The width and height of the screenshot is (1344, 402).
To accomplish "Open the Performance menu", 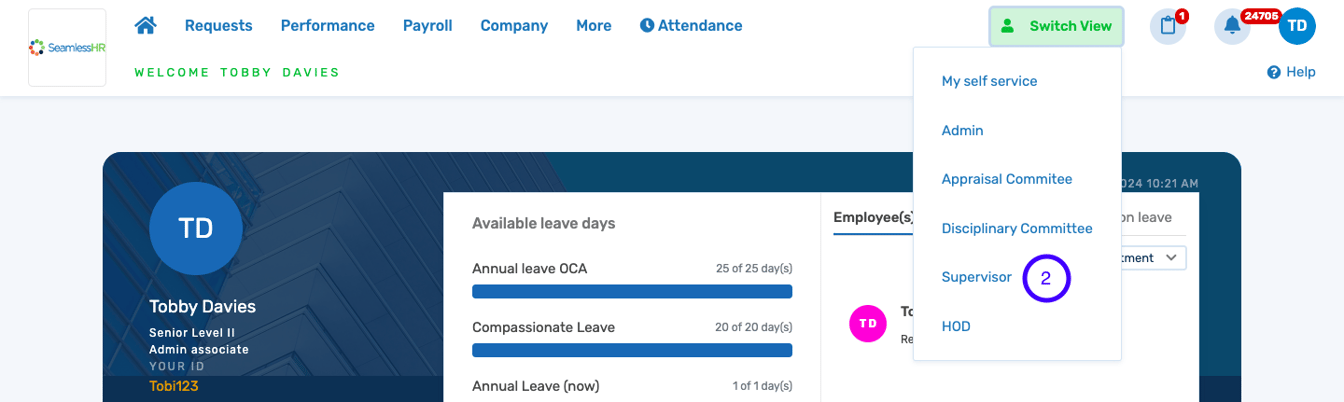I will coord(327,26).
